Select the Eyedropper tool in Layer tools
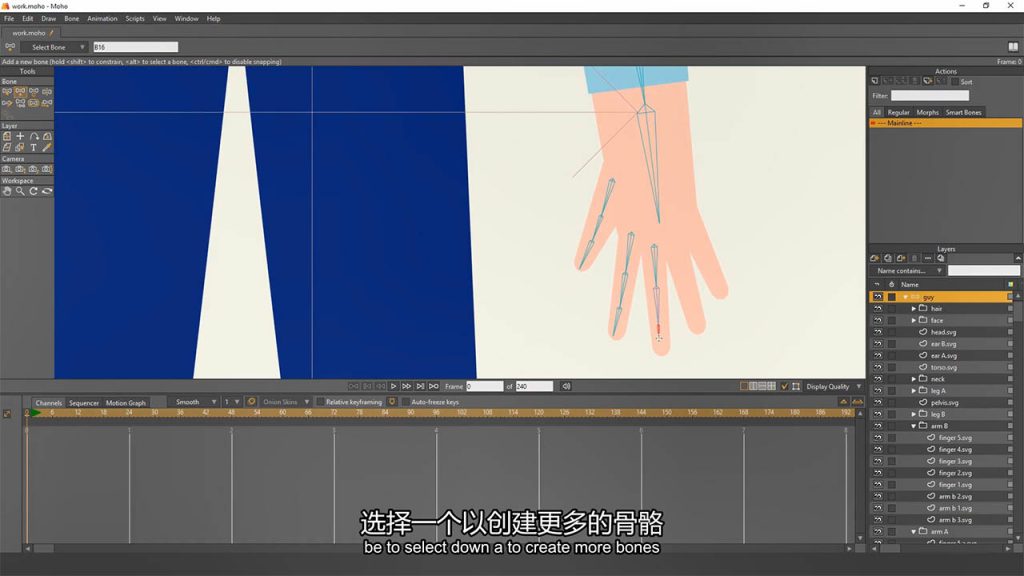The image size is (1024, 576). point(47,148)
